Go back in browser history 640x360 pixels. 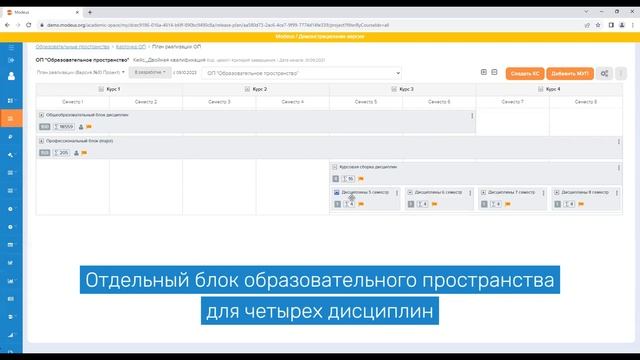[7, 25]
